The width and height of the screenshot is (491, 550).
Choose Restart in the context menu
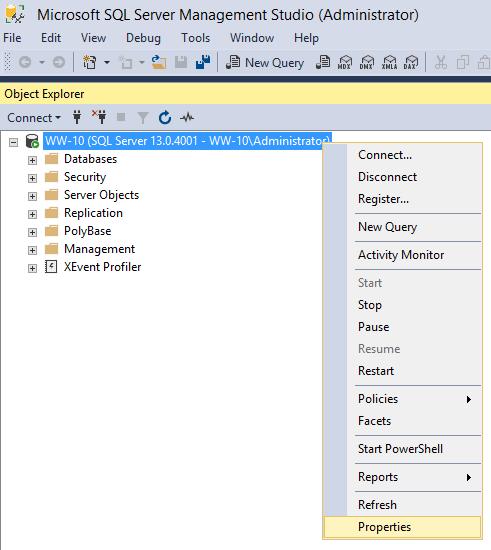pos(402,371)
